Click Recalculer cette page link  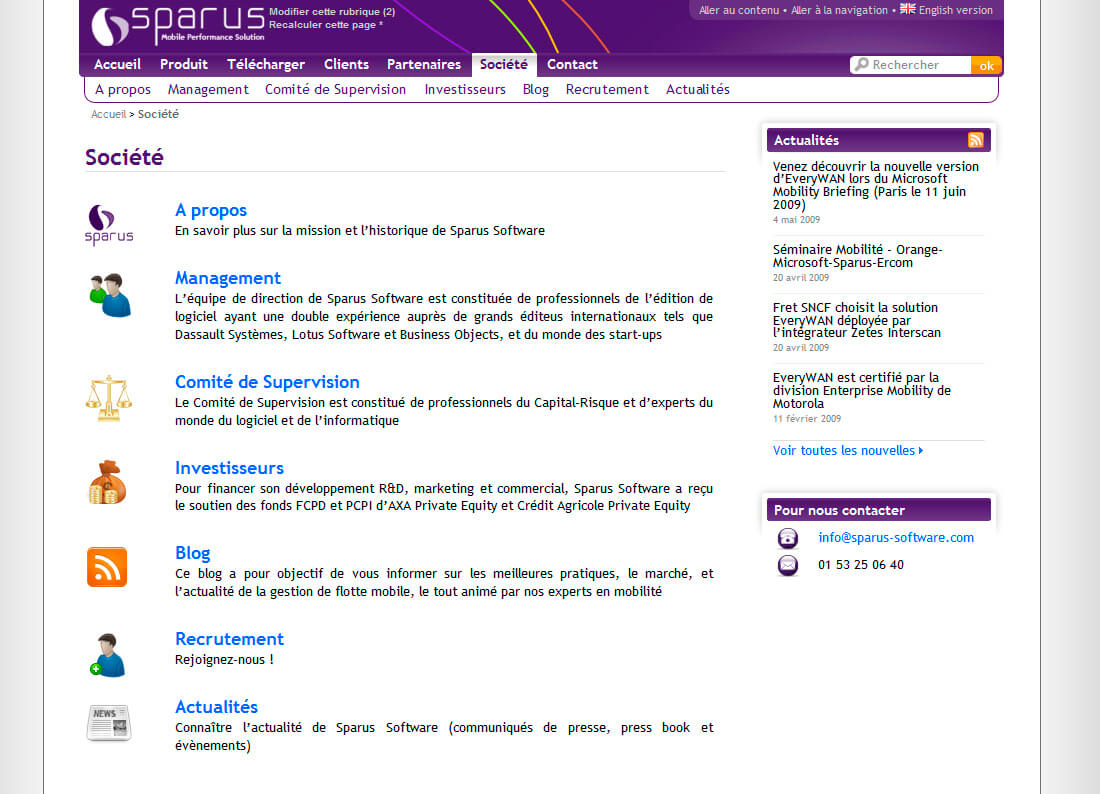click(x=326, y=25)
